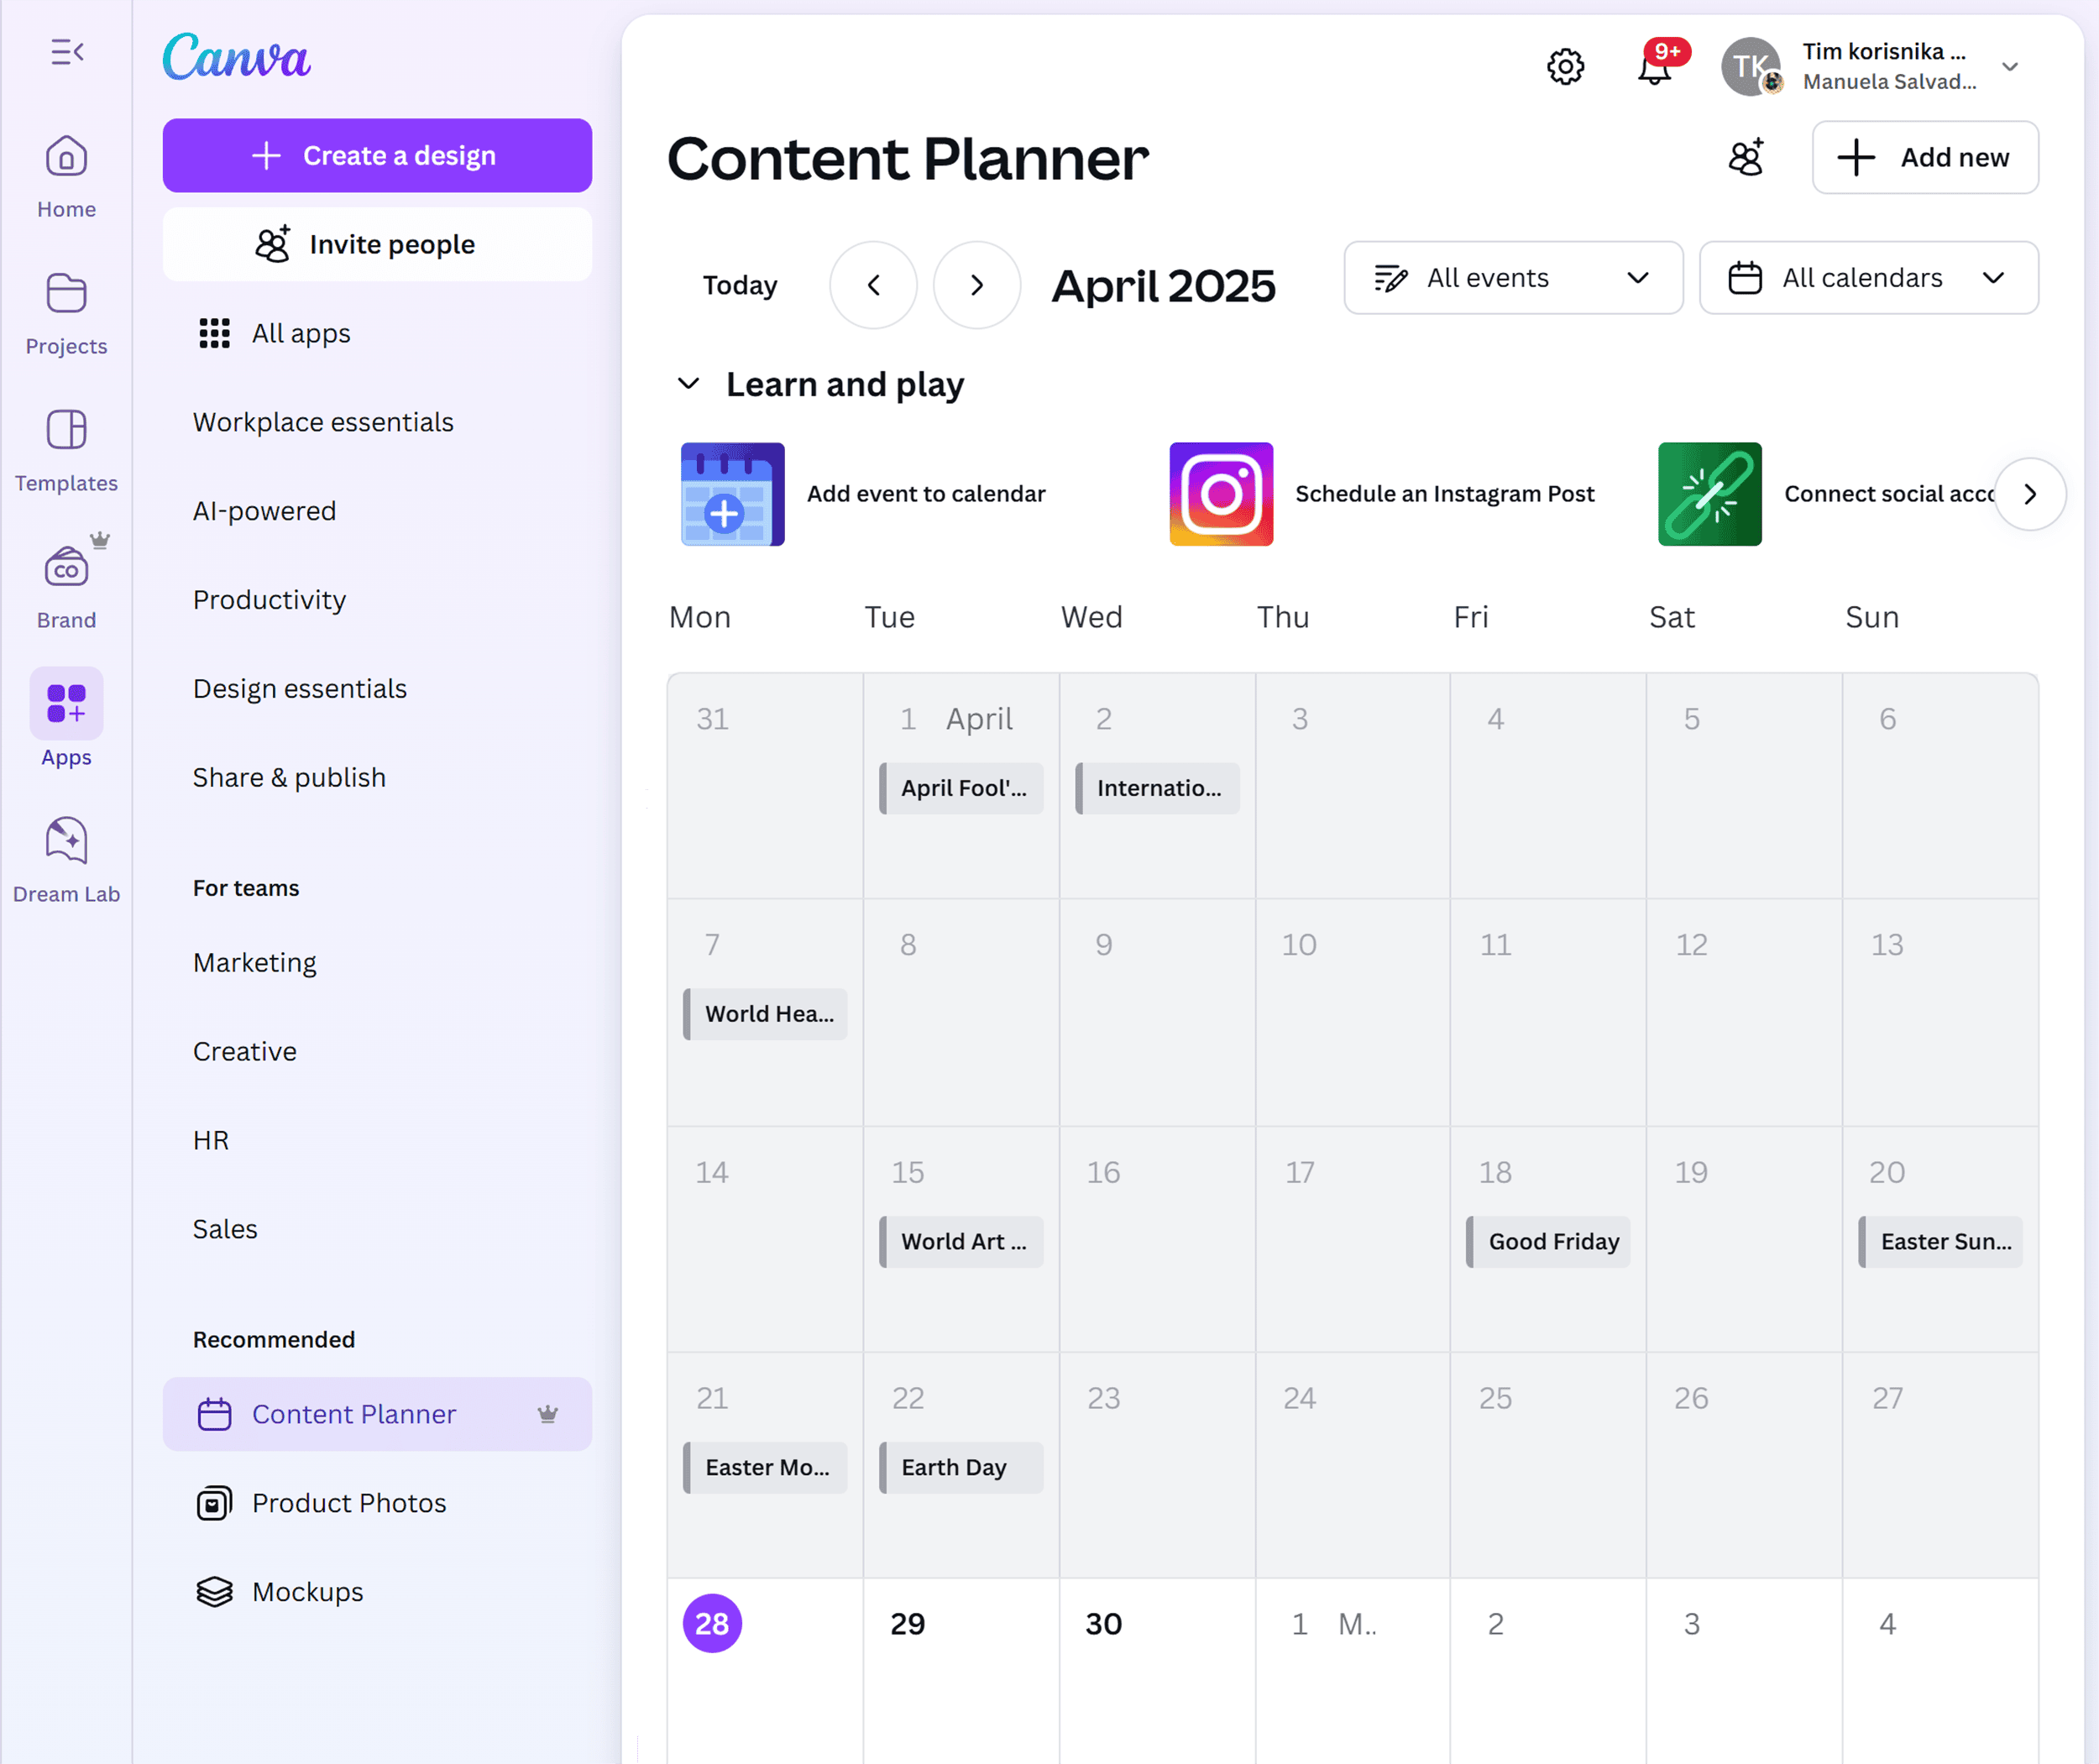Click the Create a design button
This screenshot has width=2099, height=1764.
click(x=377, y=155)
